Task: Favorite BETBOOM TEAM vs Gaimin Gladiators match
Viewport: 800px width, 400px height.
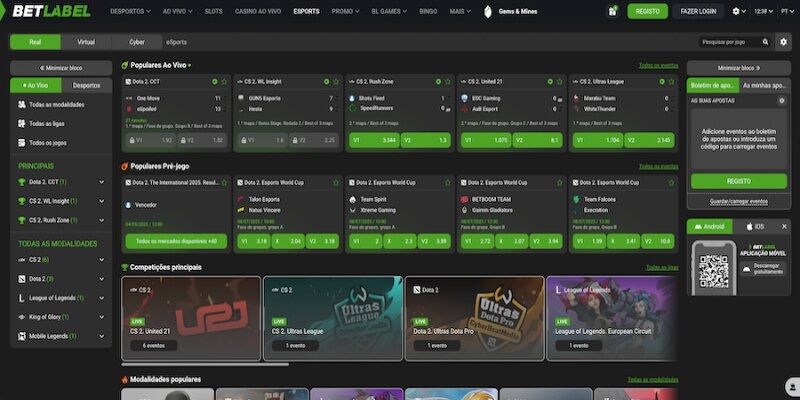Action: [559, 183]
